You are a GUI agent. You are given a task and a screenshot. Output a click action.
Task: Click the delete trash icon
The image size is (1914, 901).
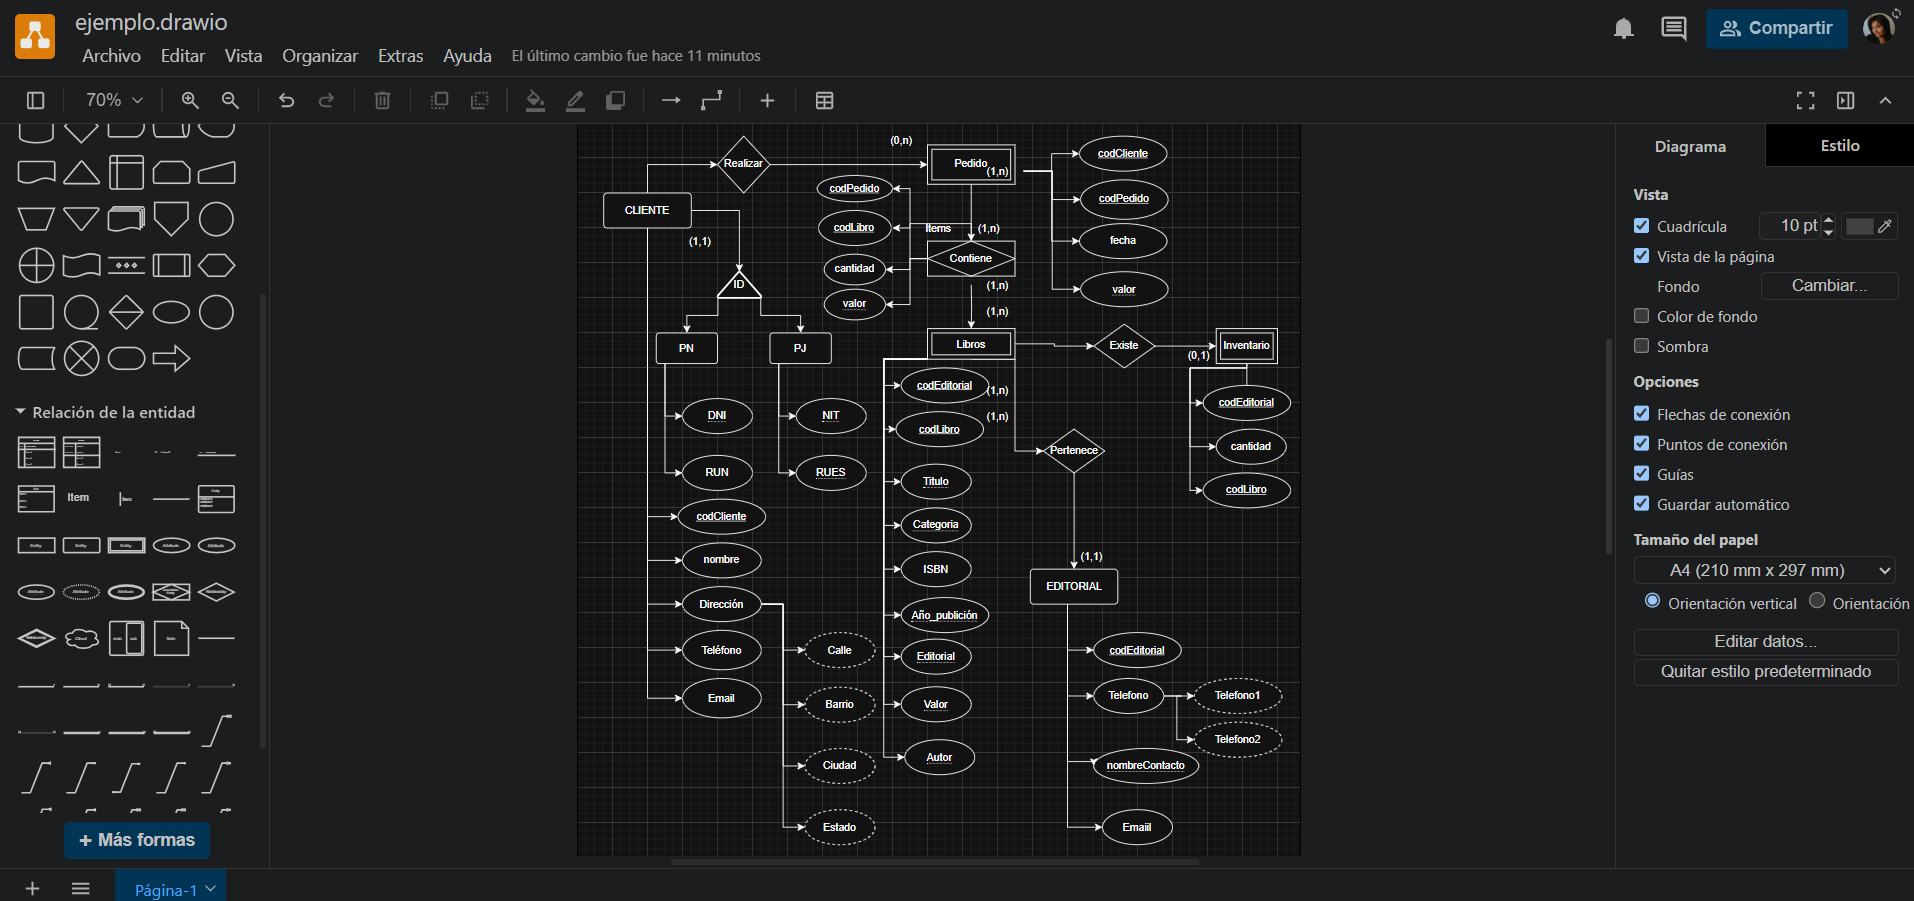[382, 100]
